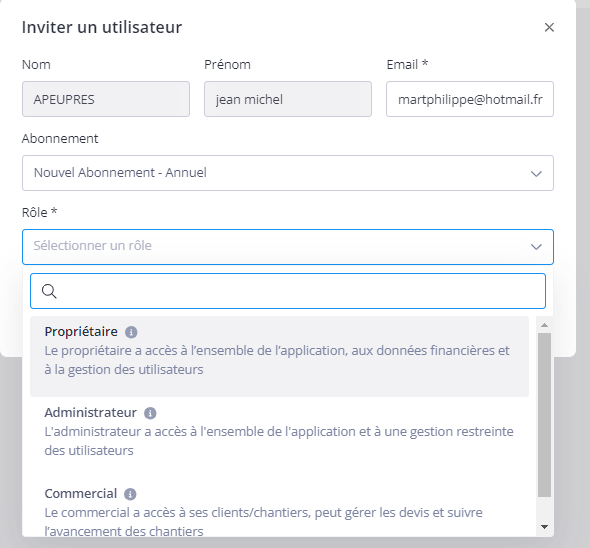Viewport: 590px width, 548px height.
Task: Click the info icon next to Propriétaire
Action: (131, 332)
